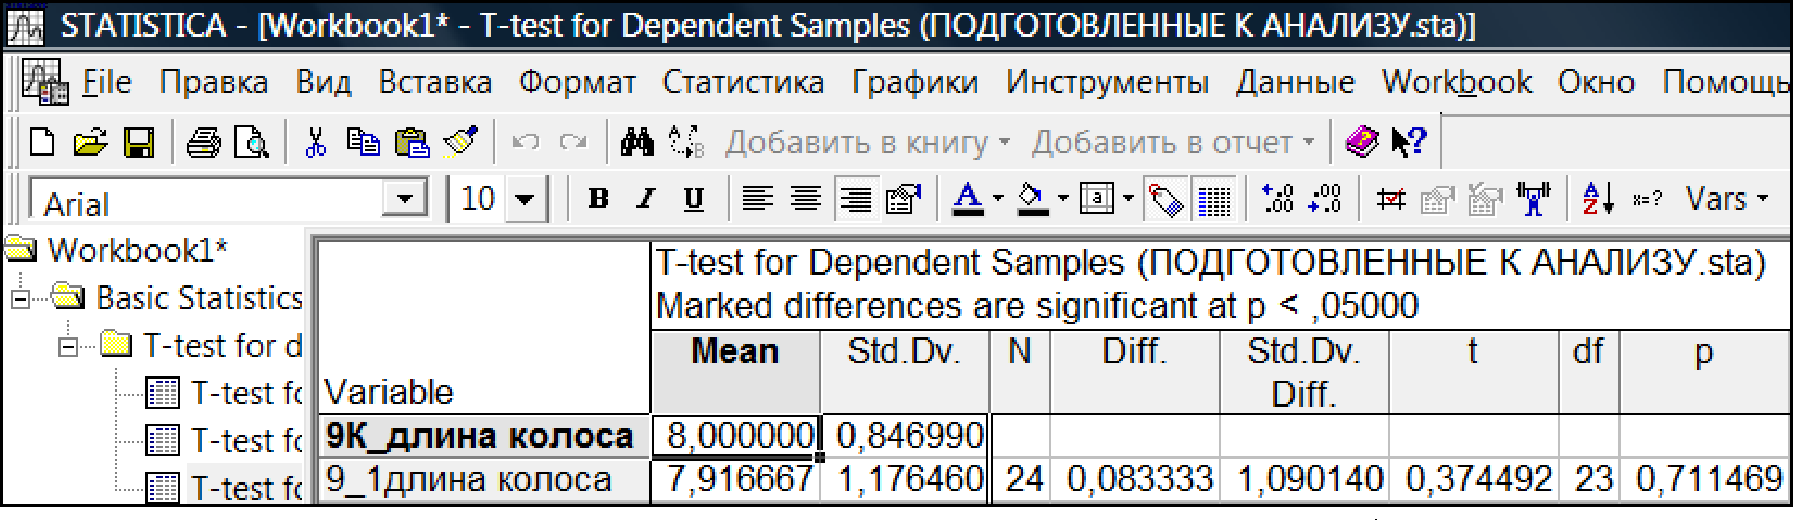Image resolution: width=1793 pixels, height=520 pixels.
Task: Decrease decimal places
Action: coord(1325,199)
